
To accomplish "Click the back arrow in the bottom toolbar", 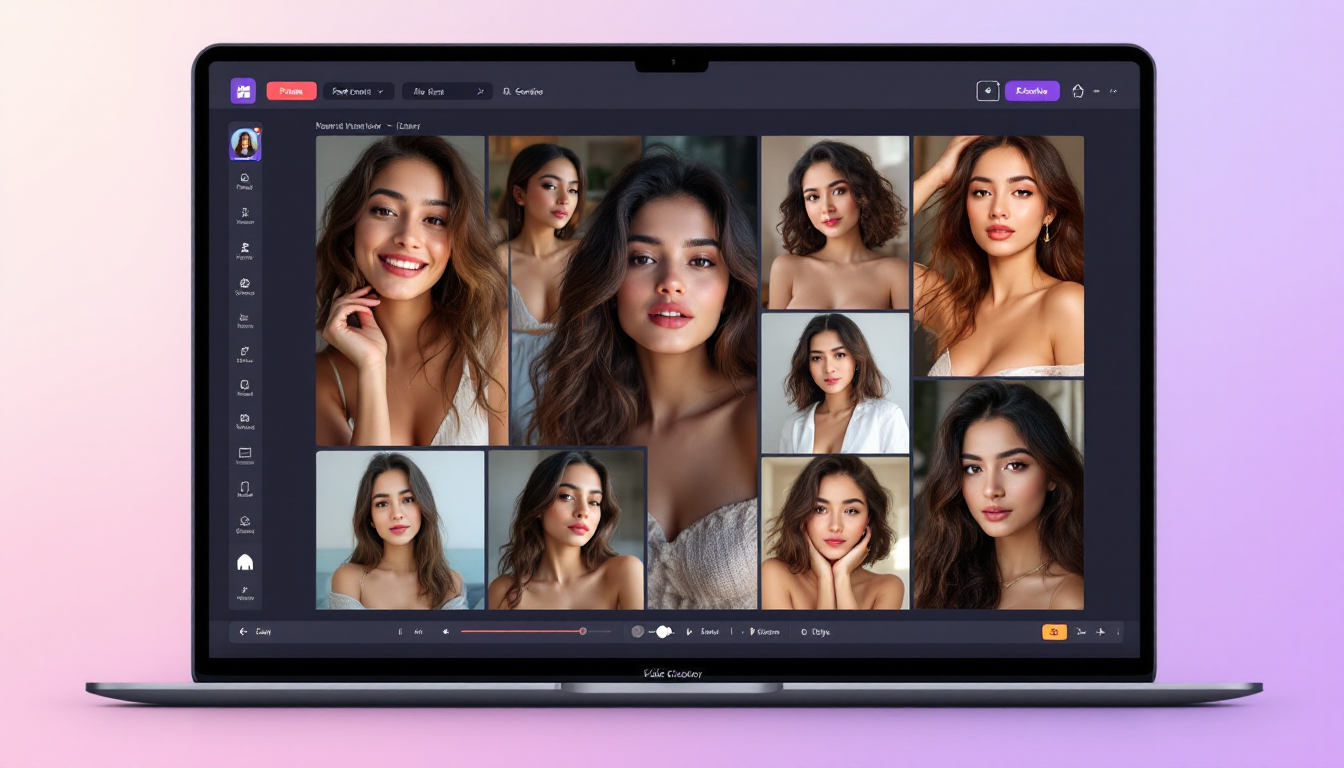I will (x=241, y=631).
